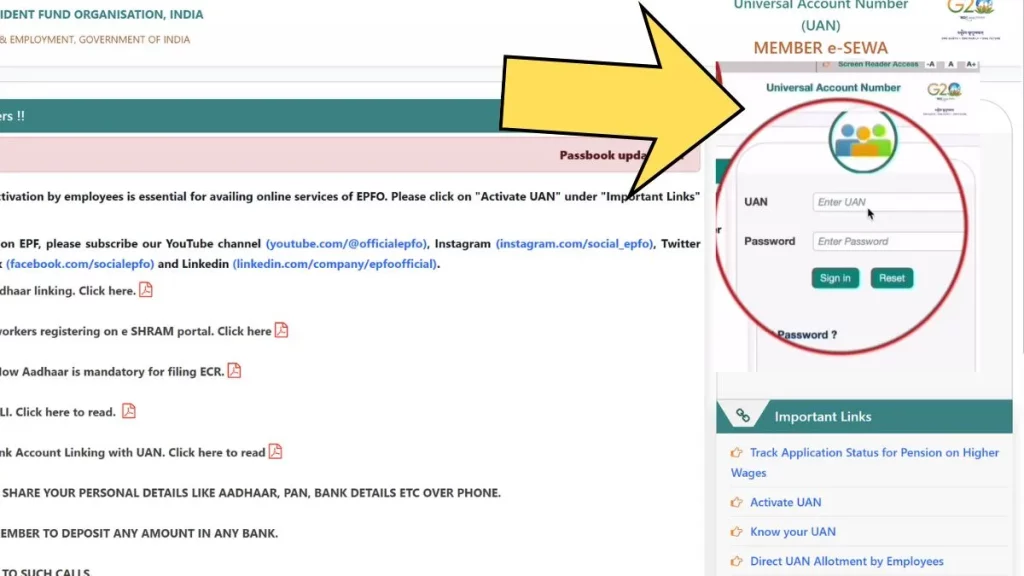Click PDF icon for Aadhaar mandatory ECR notice

(x=234, y=370)
